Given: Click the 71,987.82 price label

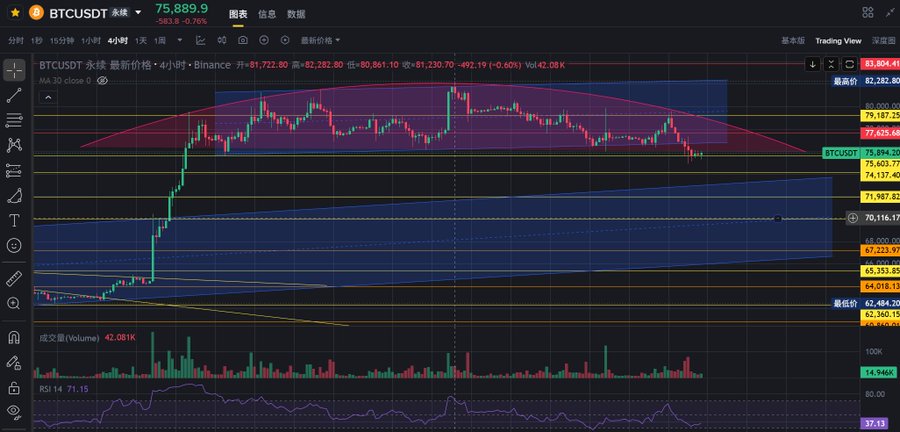Looking at the screenshot, I should pyautogui.click(x=882, y=197).
